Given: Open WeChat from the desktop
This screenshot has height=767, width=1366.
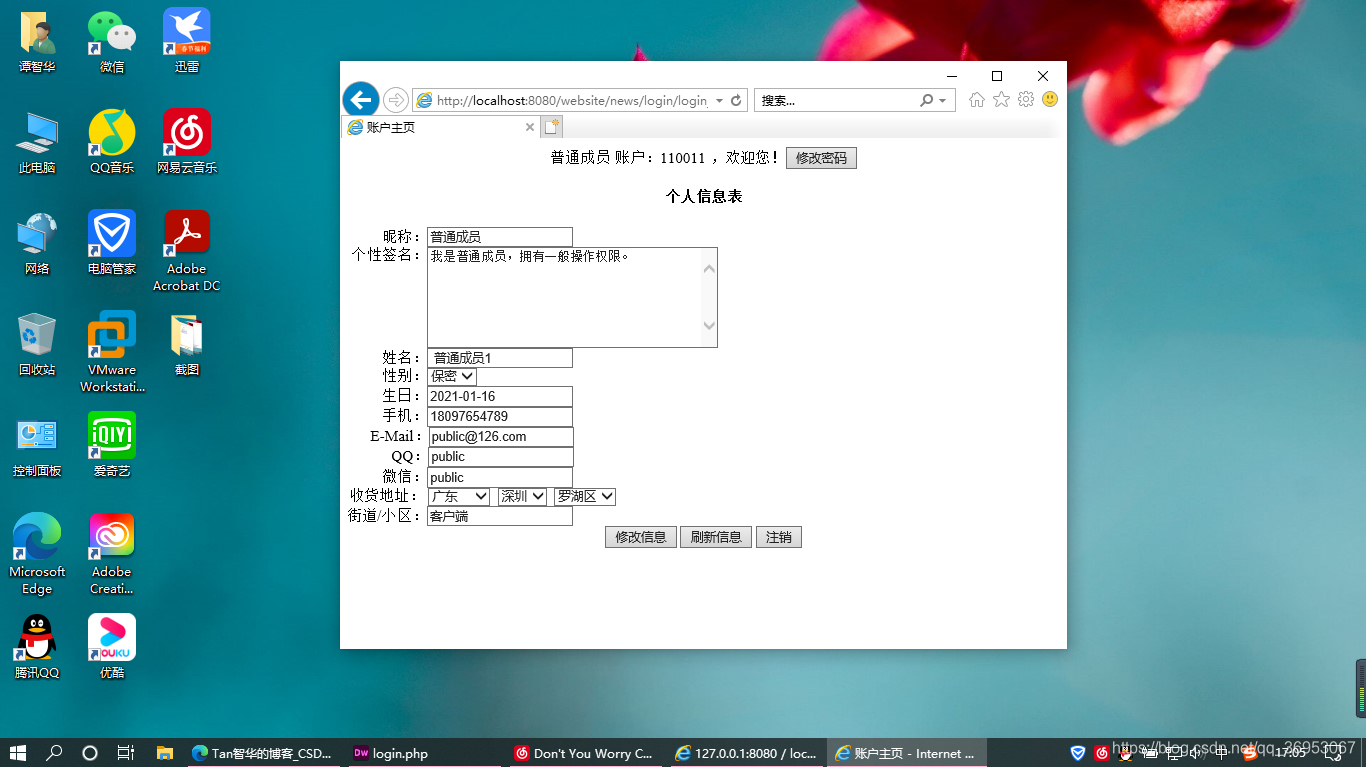Looking at the screenshot, I should point(110,30).
